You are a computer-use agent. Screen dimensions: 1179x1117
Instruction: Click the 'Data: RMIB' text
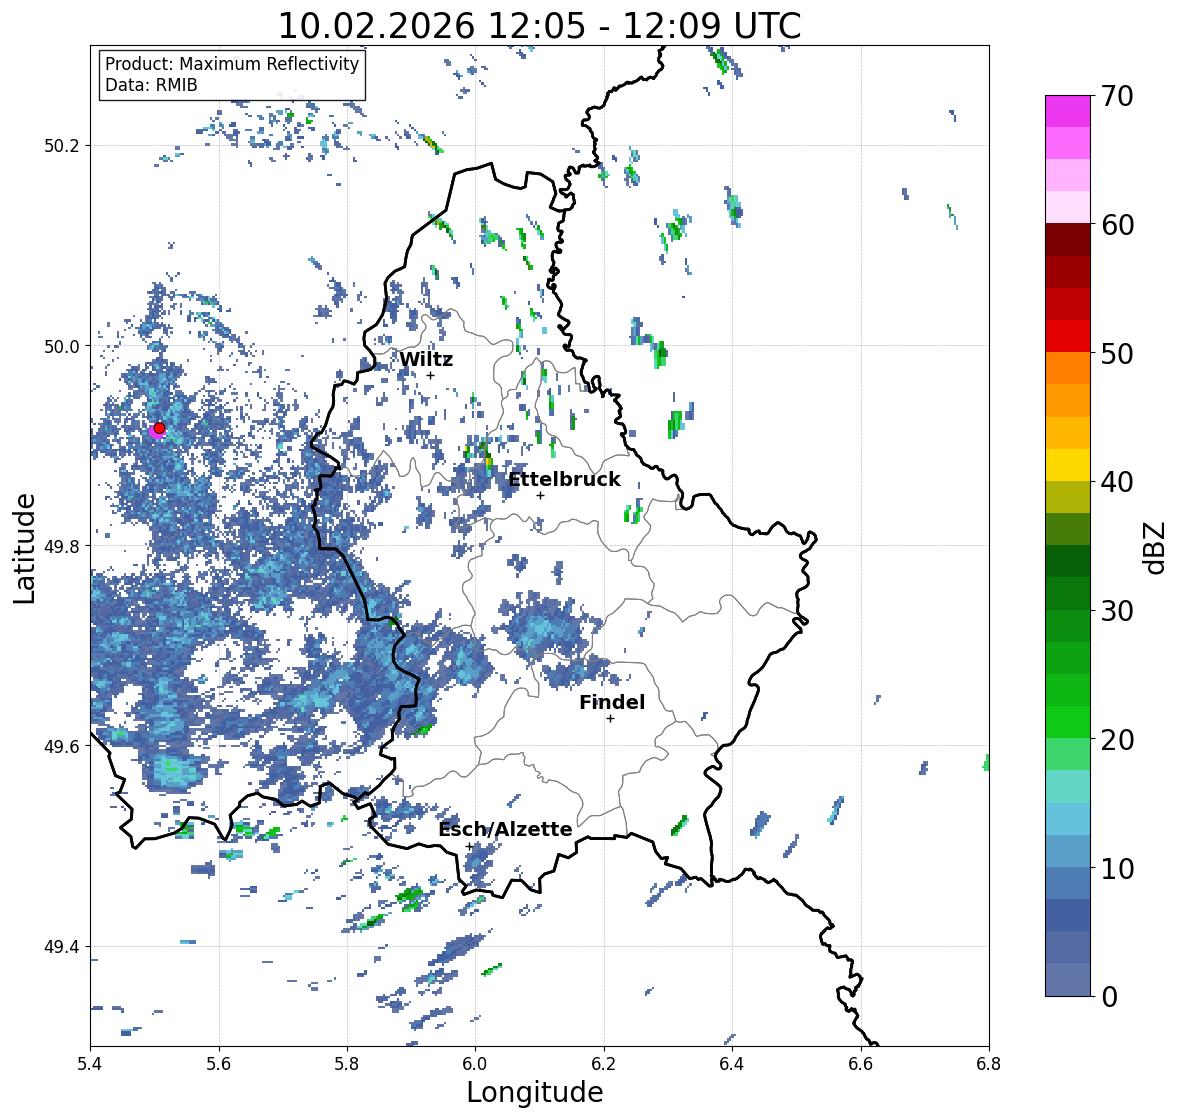pos(151,85)
